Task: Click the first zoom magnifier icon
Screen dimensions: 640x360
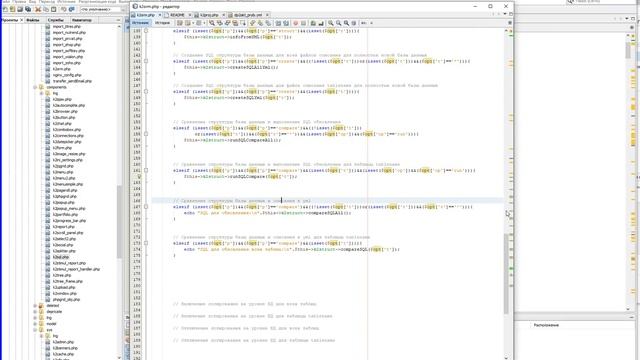Action: coord(331,23)
